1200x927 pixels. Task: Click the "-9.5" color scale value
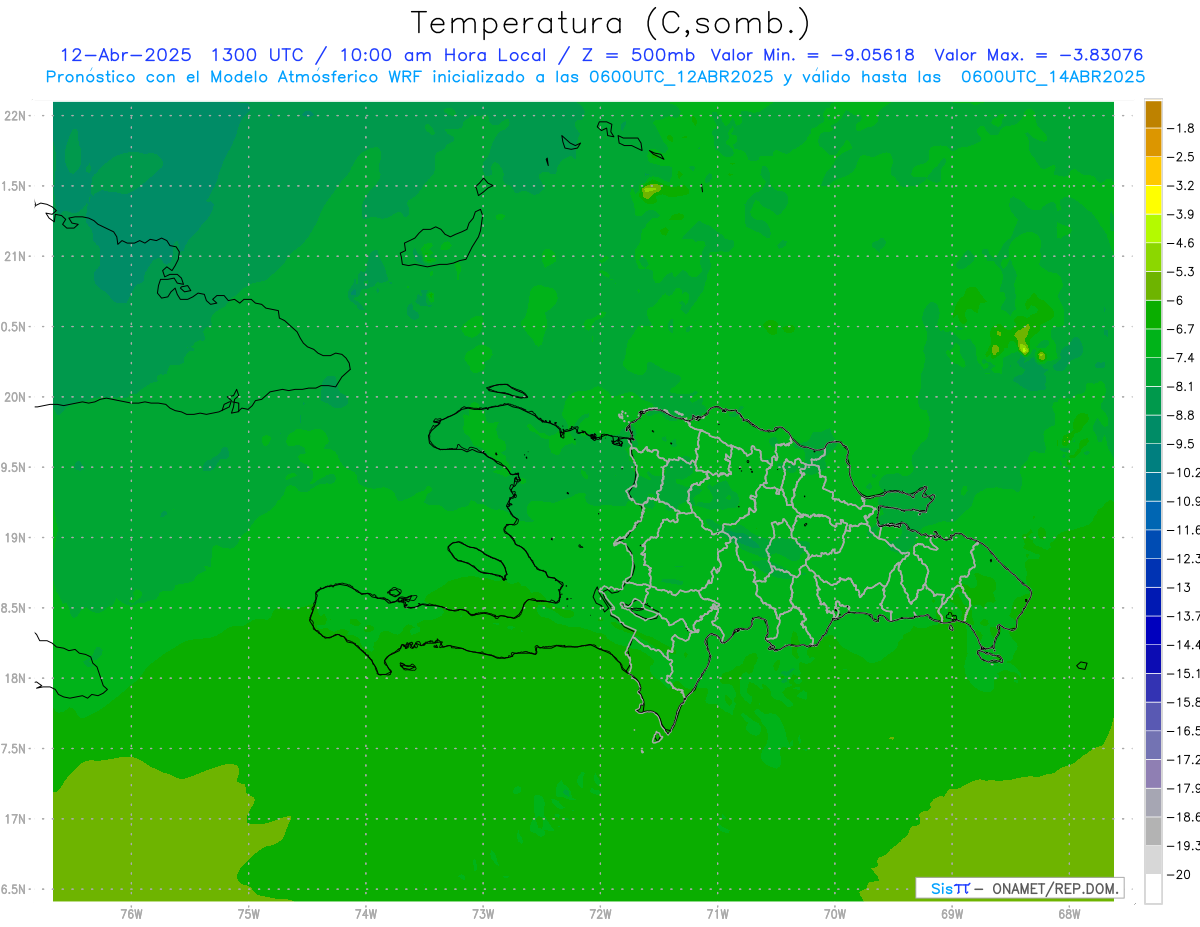tap(1182, 444)
